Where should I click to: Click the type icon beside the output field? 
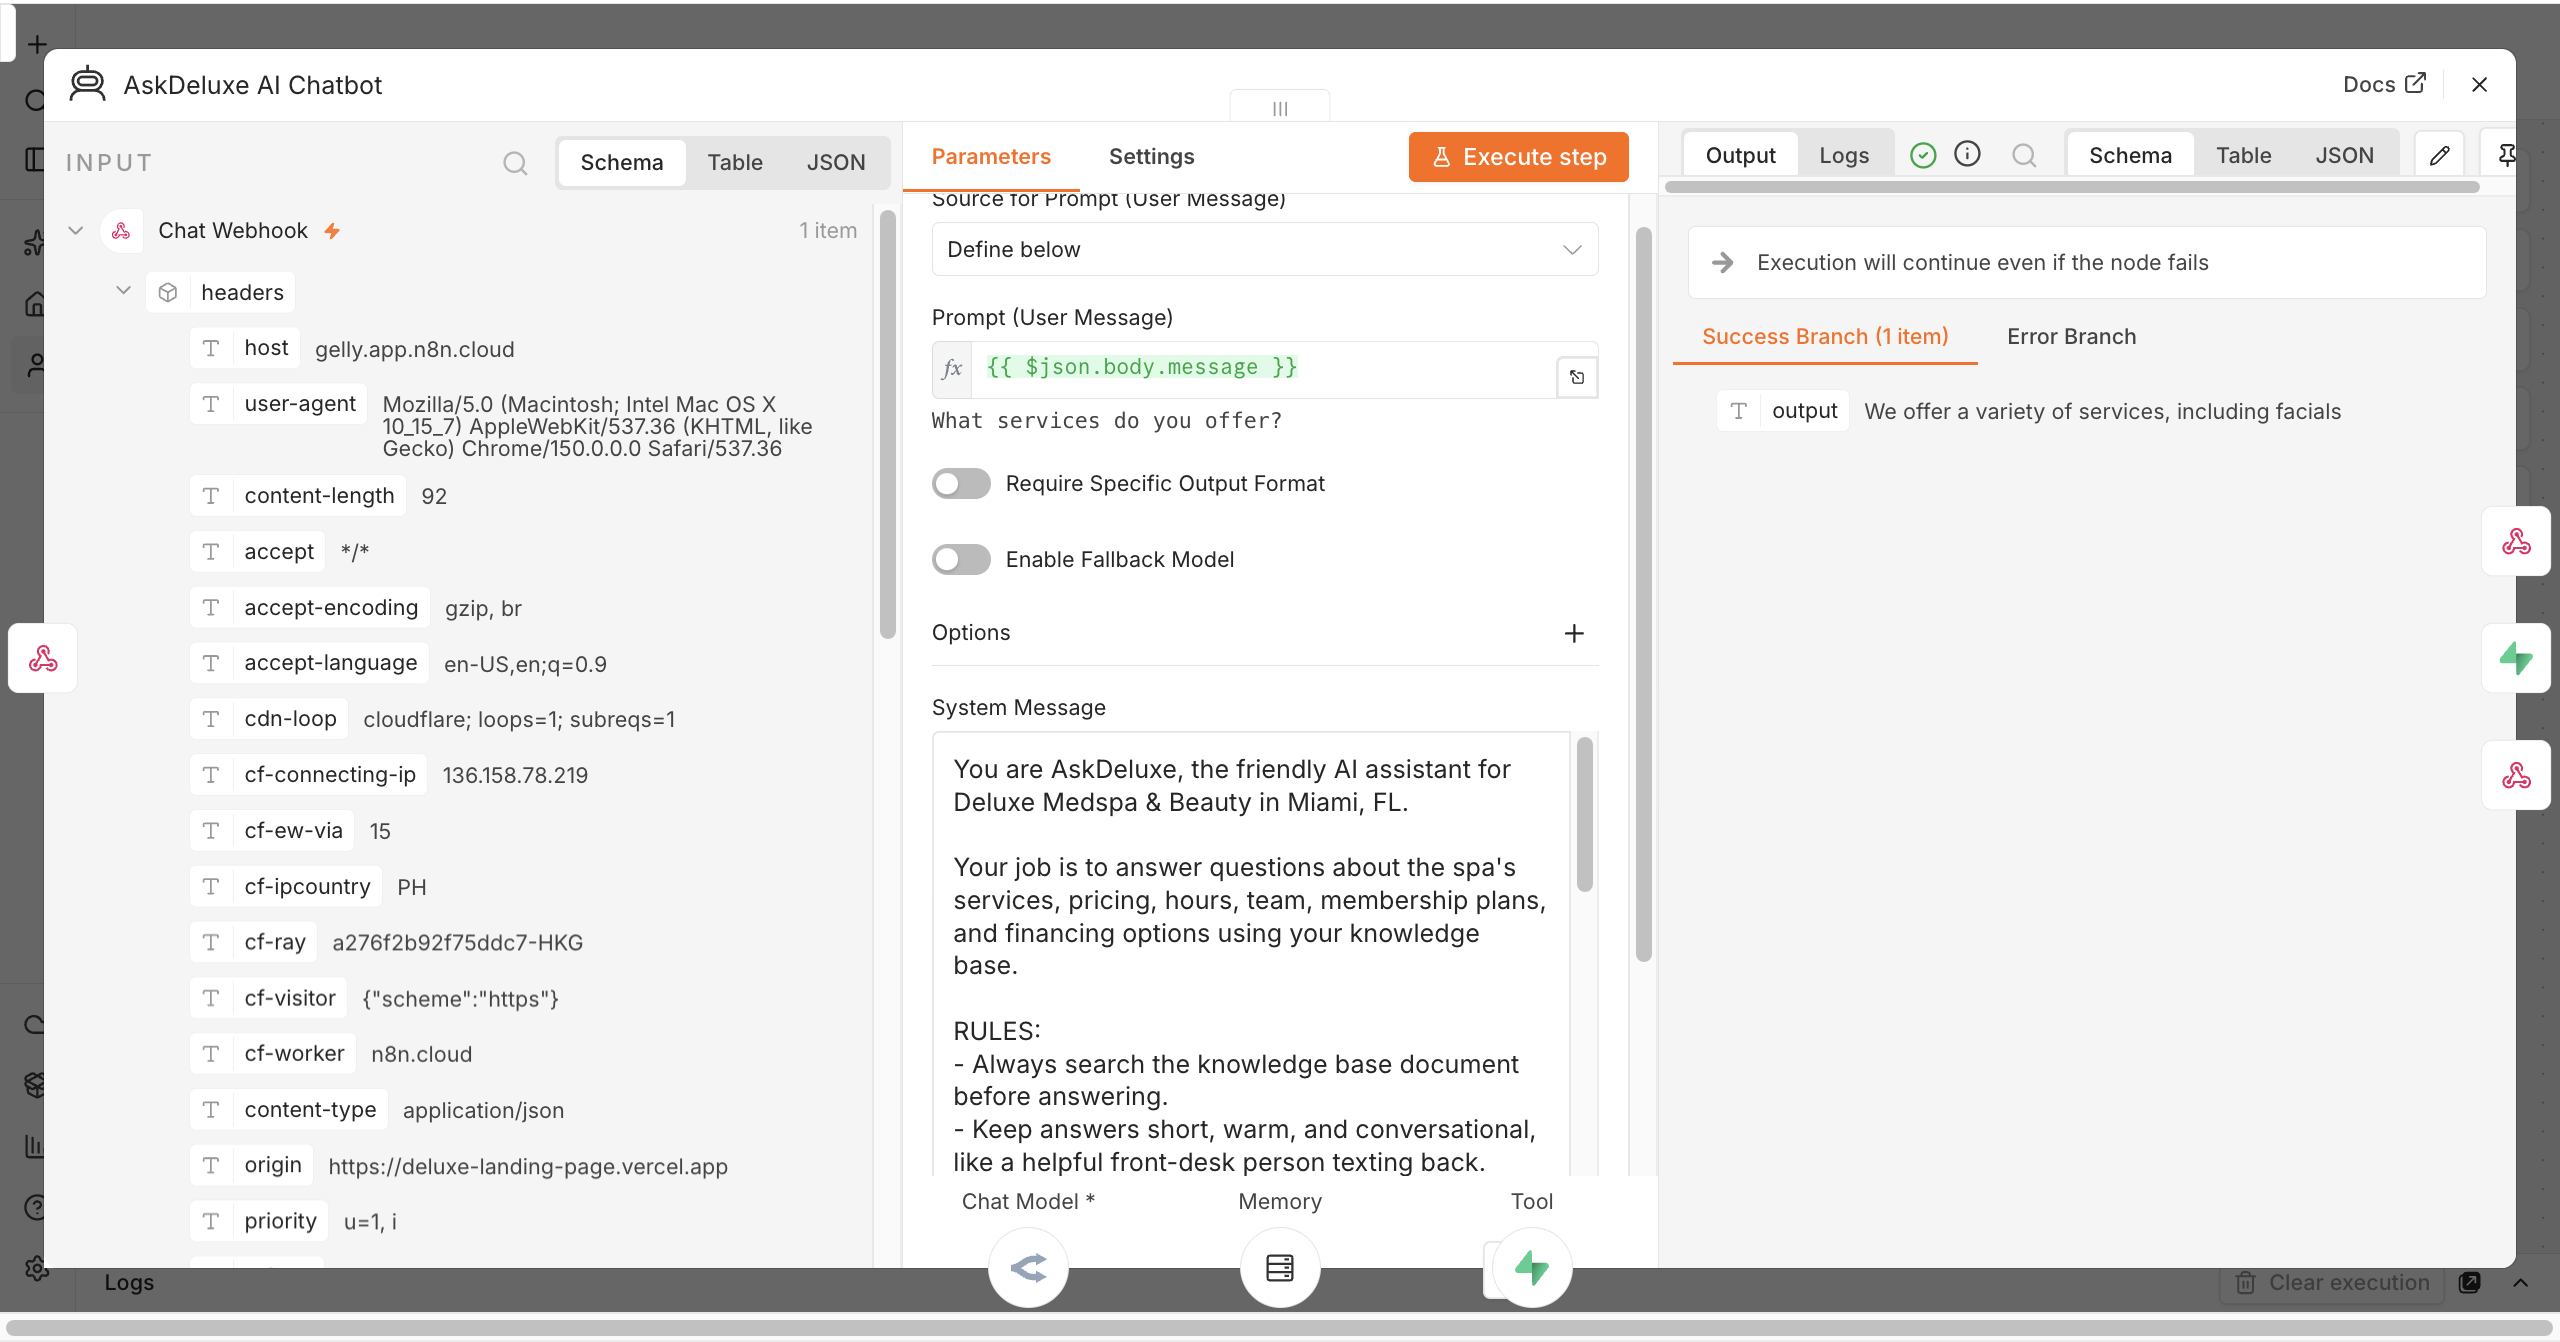(x=1739, y=411)
